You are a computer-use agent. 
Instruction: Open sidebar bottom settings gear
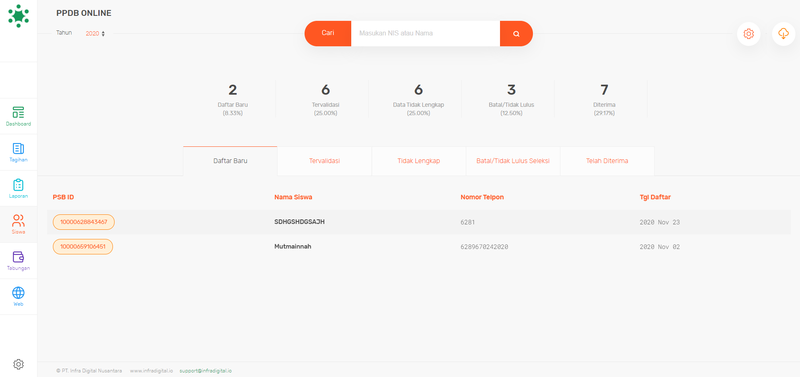(x=18, y=364)
